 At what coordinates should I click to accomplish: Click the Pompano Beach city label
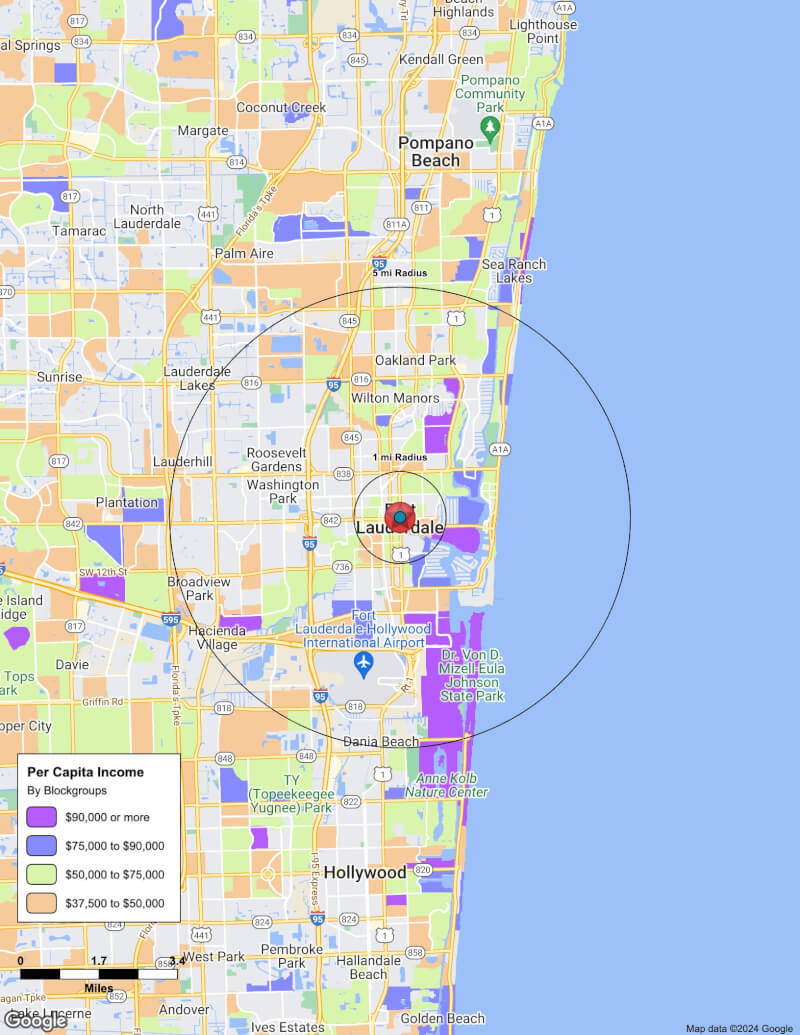coord(436,151)
